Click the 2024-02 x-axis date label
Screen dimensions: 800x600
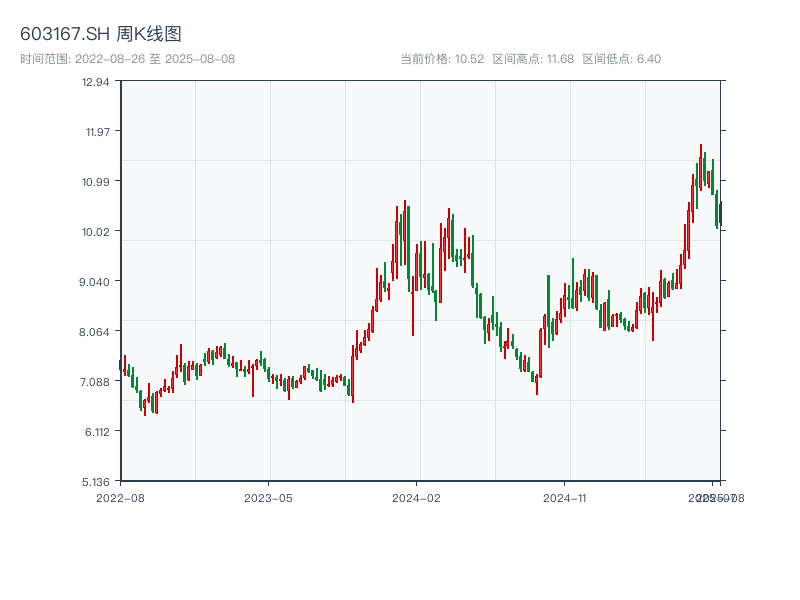tap(417, 497)
